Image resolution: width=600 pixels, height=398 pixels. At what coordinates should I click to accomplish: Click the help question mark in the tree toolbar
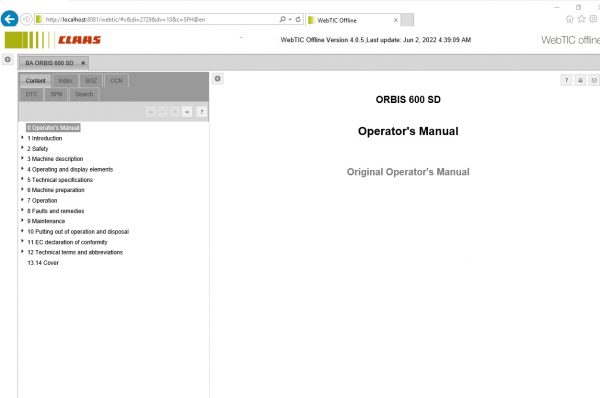point(202,112)
